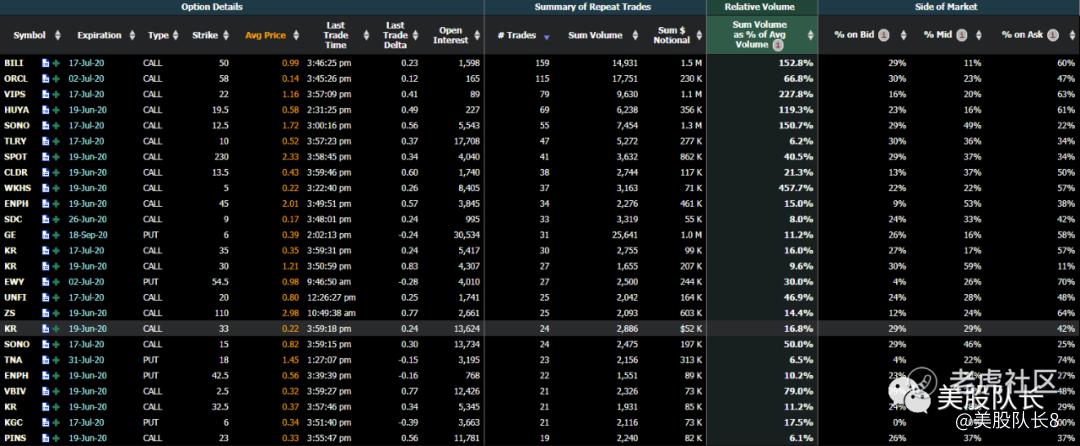This screenshot has height=446, width=1080.
Task: Open the document icon for CLDR
Action: pos(45,172)
